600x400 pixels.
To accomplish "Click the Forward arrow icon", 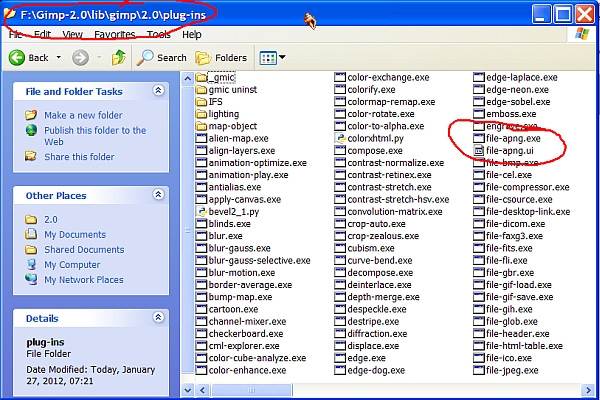I will (x=80, y=58).
